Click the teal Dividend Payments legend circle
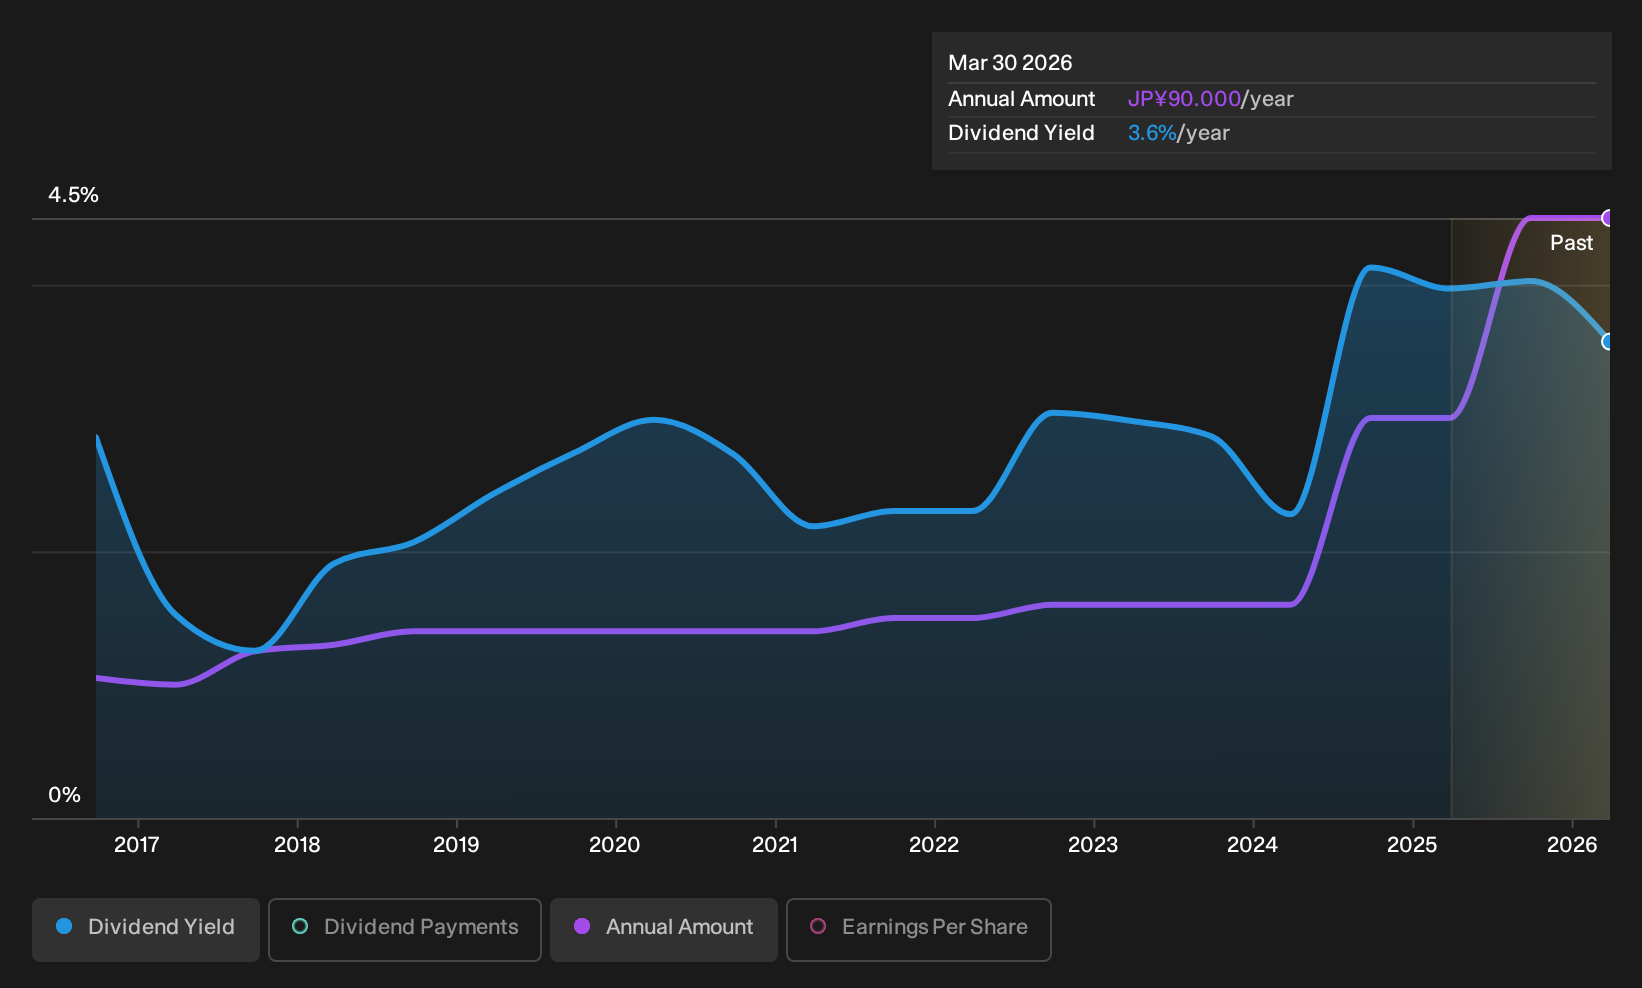Image resolution: width=1642 pixels, height=988 pixels. [x=300, y=926]
